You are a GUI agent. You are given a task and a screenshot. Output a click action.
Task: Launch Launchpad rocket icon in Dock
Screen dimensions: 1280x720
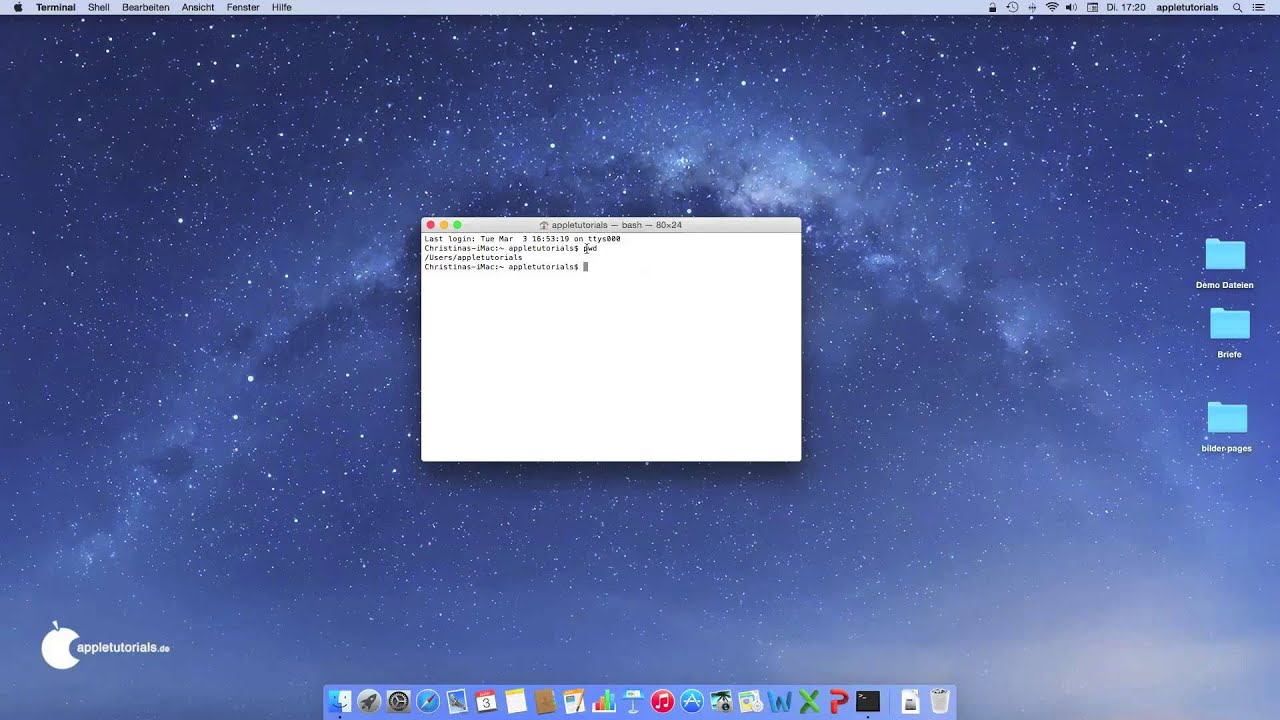coord(369,702)
